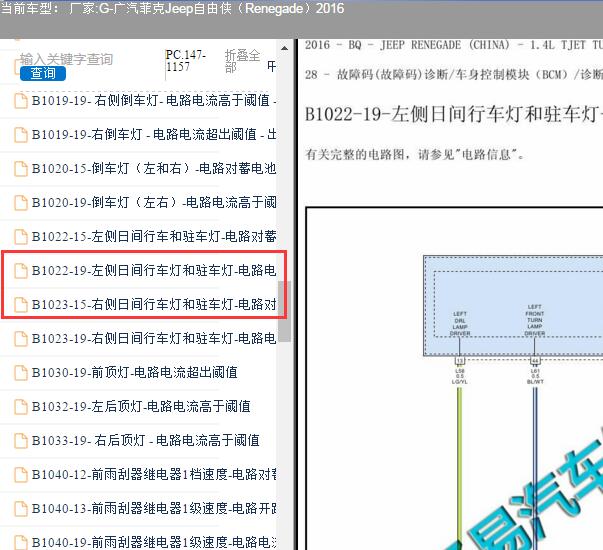Image resolution: width=603 pixels, height=550 pixels.
Task: Open B1019-19- 右侧倒车灯- 电路电流高于阈值 entry
Action: pos(153,100)
